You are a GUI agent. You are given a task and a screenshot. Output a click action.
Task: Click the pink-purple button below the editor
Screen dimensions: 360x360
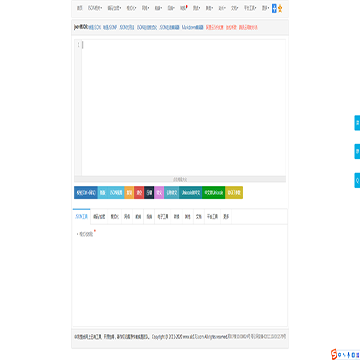click(159, 193)
